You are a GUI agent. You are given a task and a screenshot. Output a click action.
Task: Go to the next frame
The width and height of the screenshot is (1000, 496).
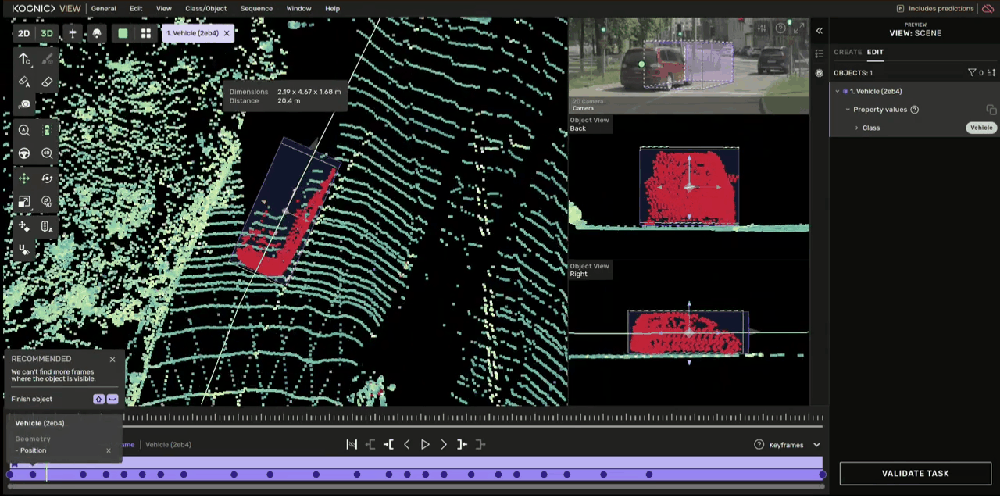click(444, 444)
